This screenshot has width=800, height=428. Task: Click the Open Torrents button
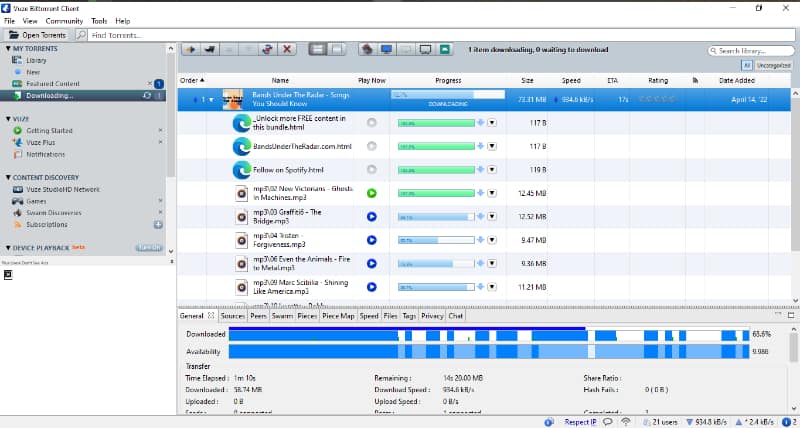37,35
